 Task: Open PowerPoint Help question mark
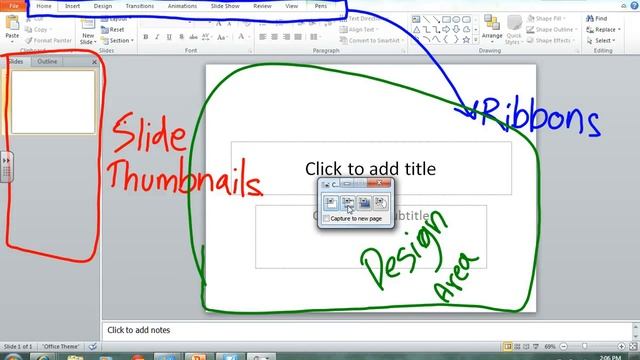point(634,6)
